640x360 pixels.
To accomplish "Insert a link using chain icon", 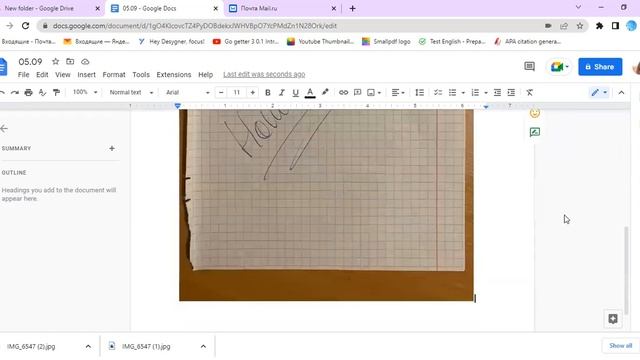I will tap(343, 93).
